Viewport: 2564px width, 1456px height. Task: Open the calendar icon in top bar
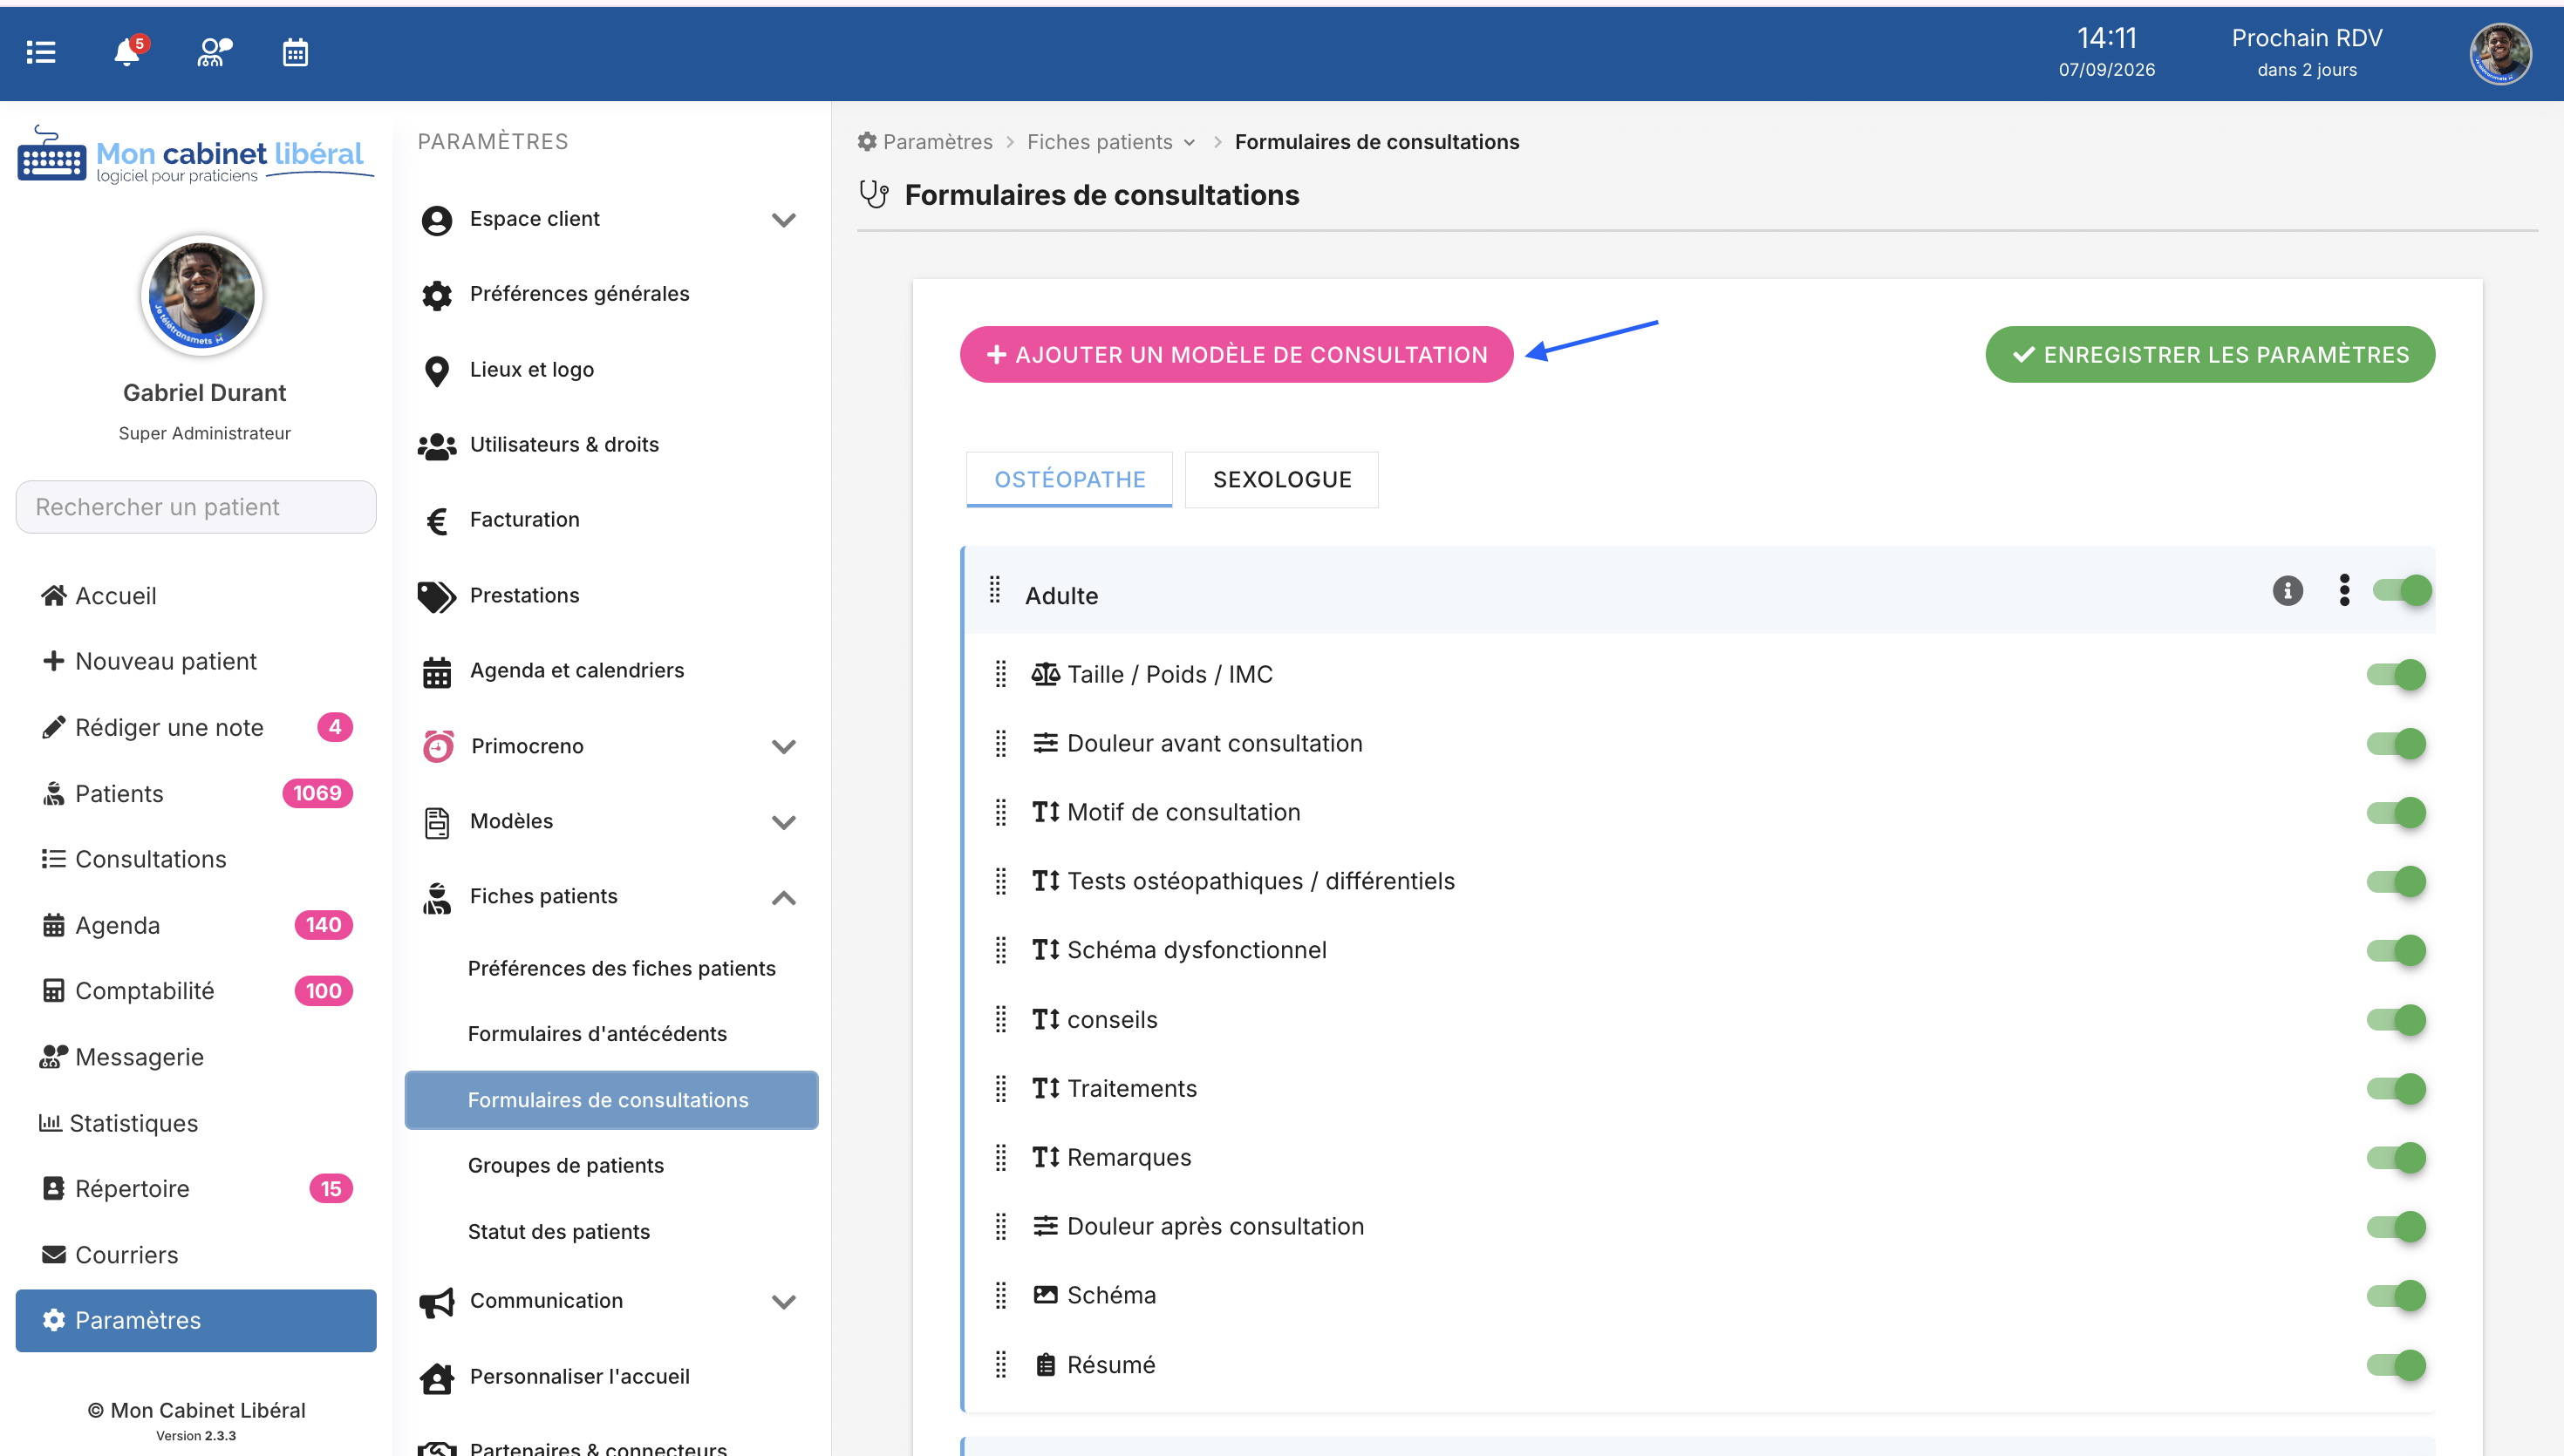tap(295, 52)
